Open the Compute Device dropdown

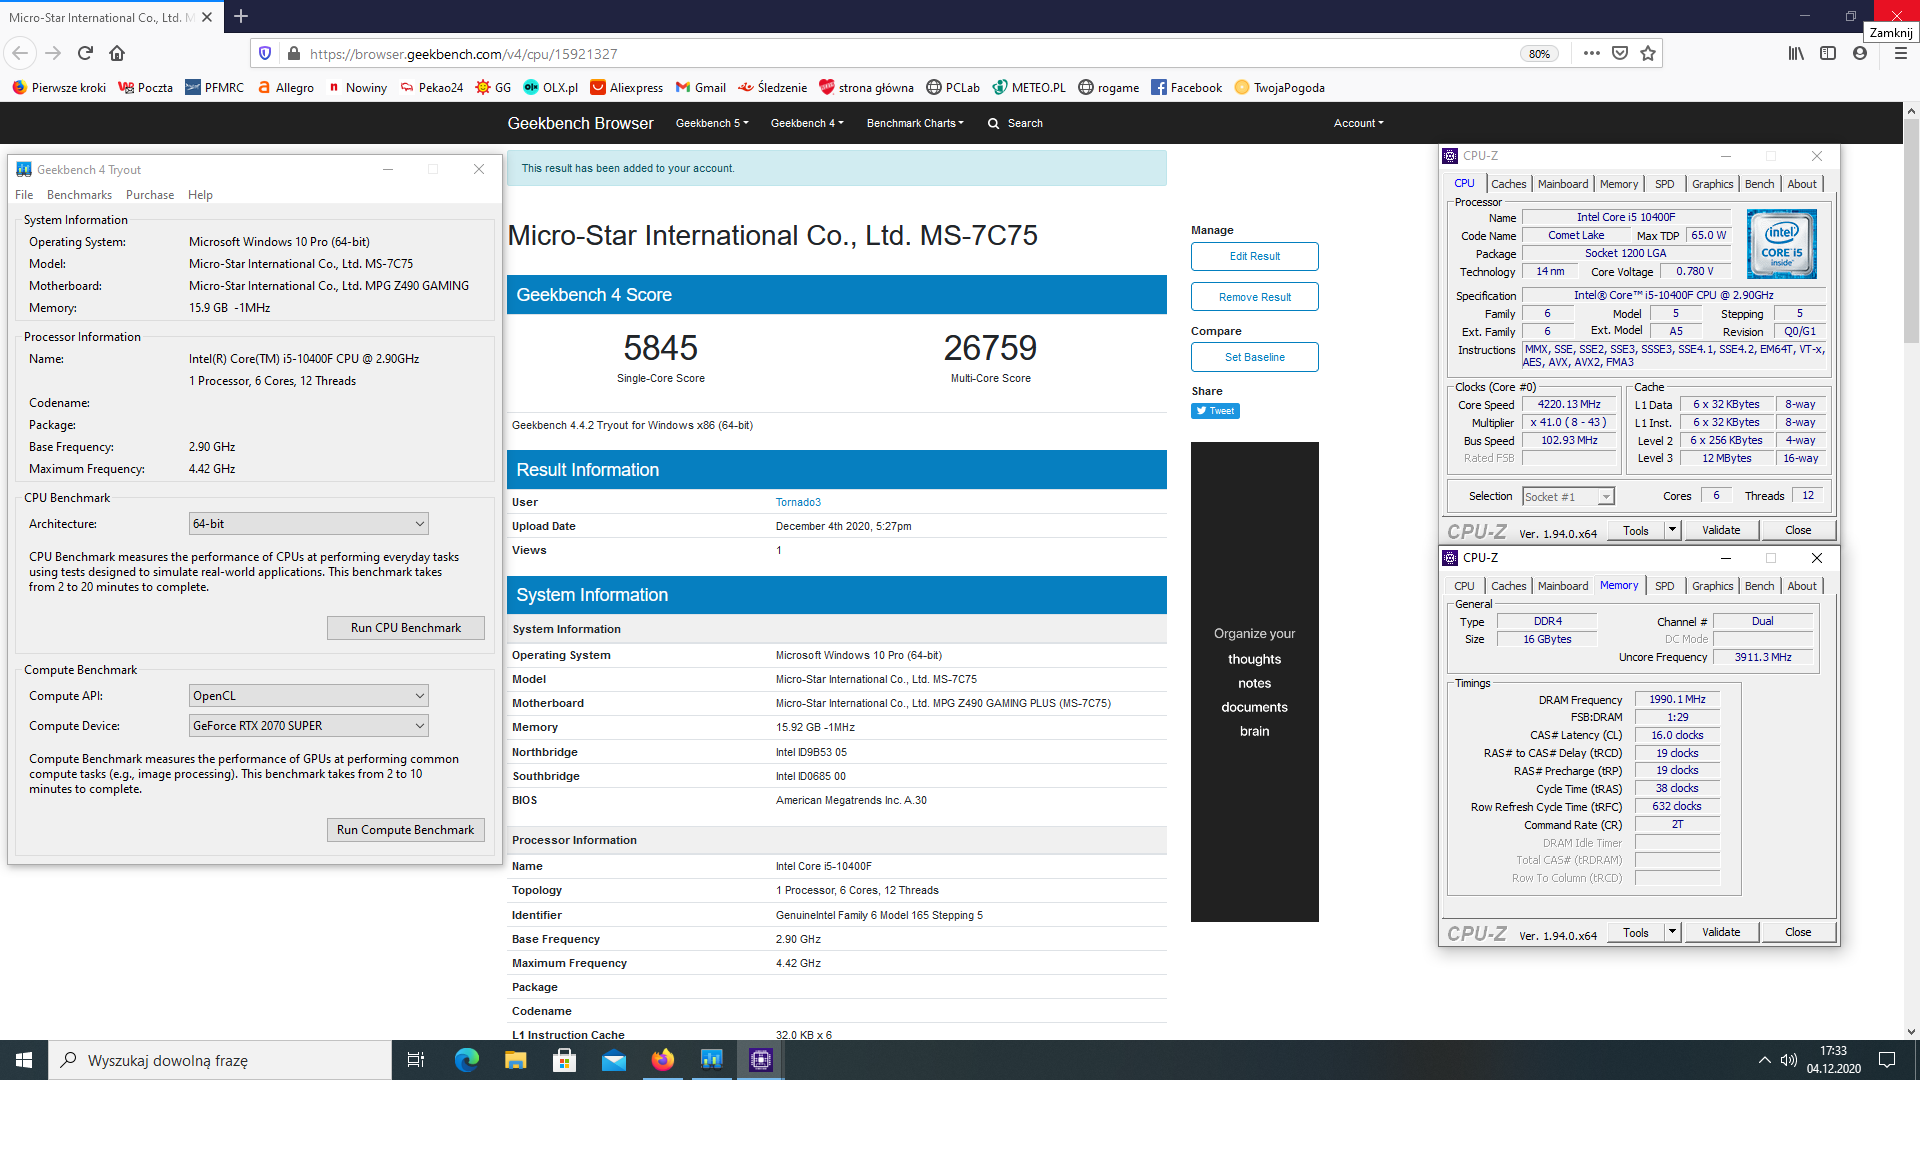click(309, 726)
